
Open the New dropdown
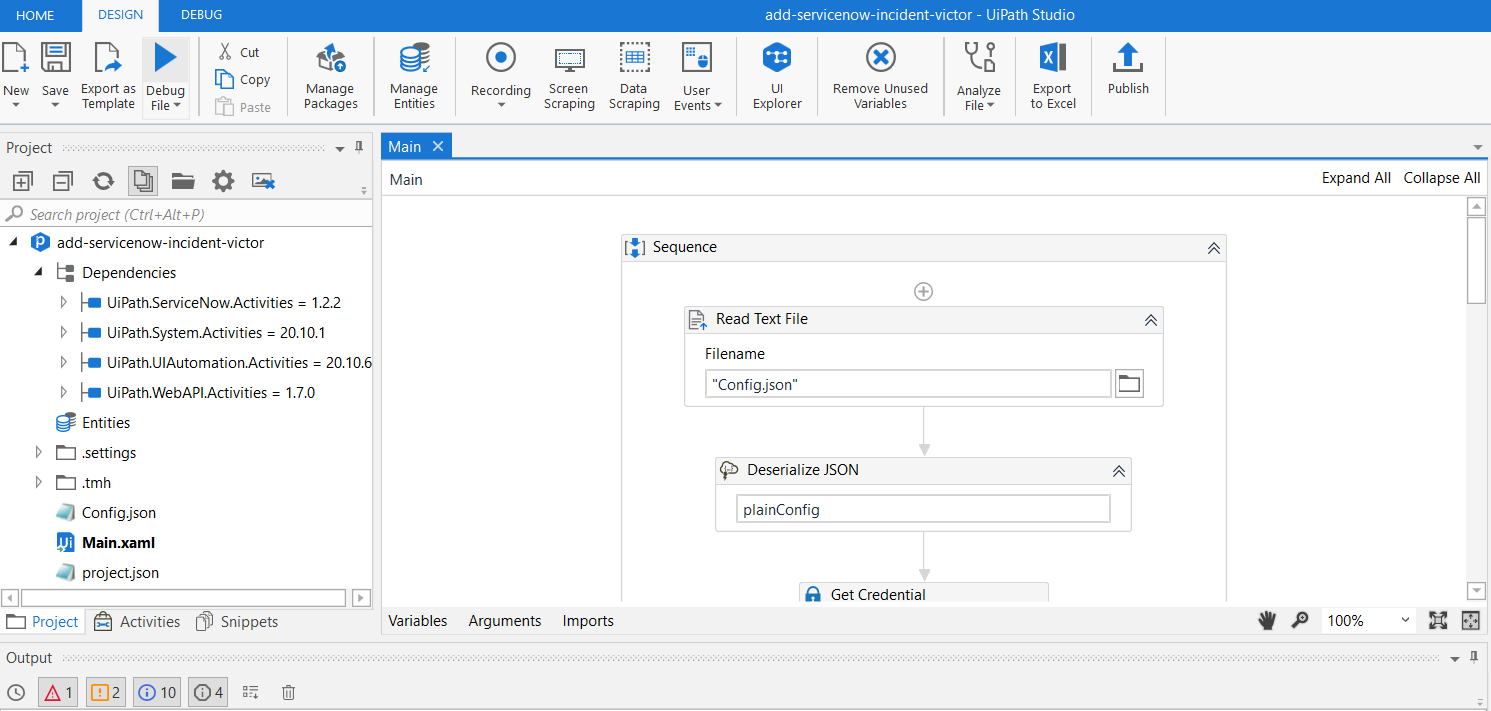16,104
